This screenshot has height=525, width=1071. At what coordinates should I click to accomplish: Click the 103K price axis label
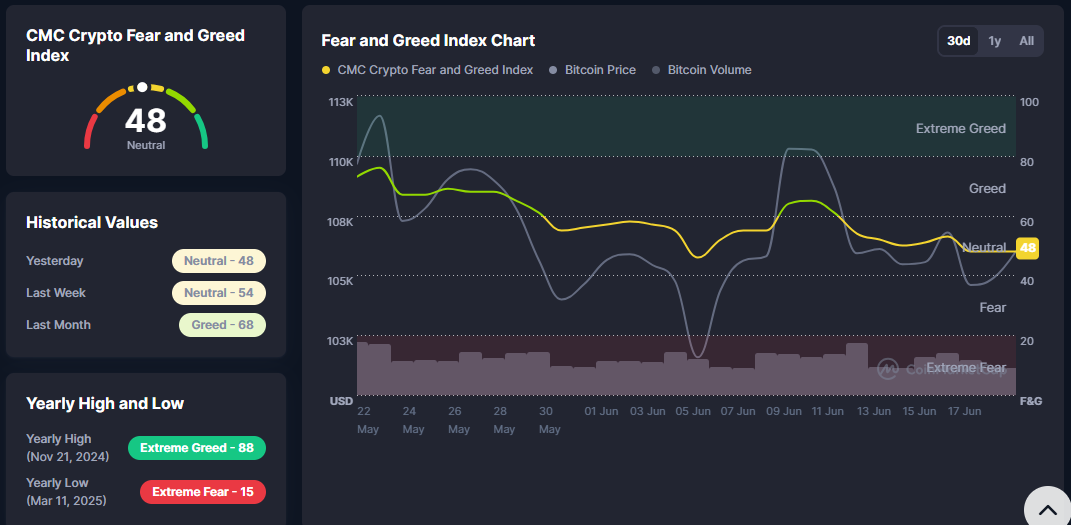(x=341, y=341)
